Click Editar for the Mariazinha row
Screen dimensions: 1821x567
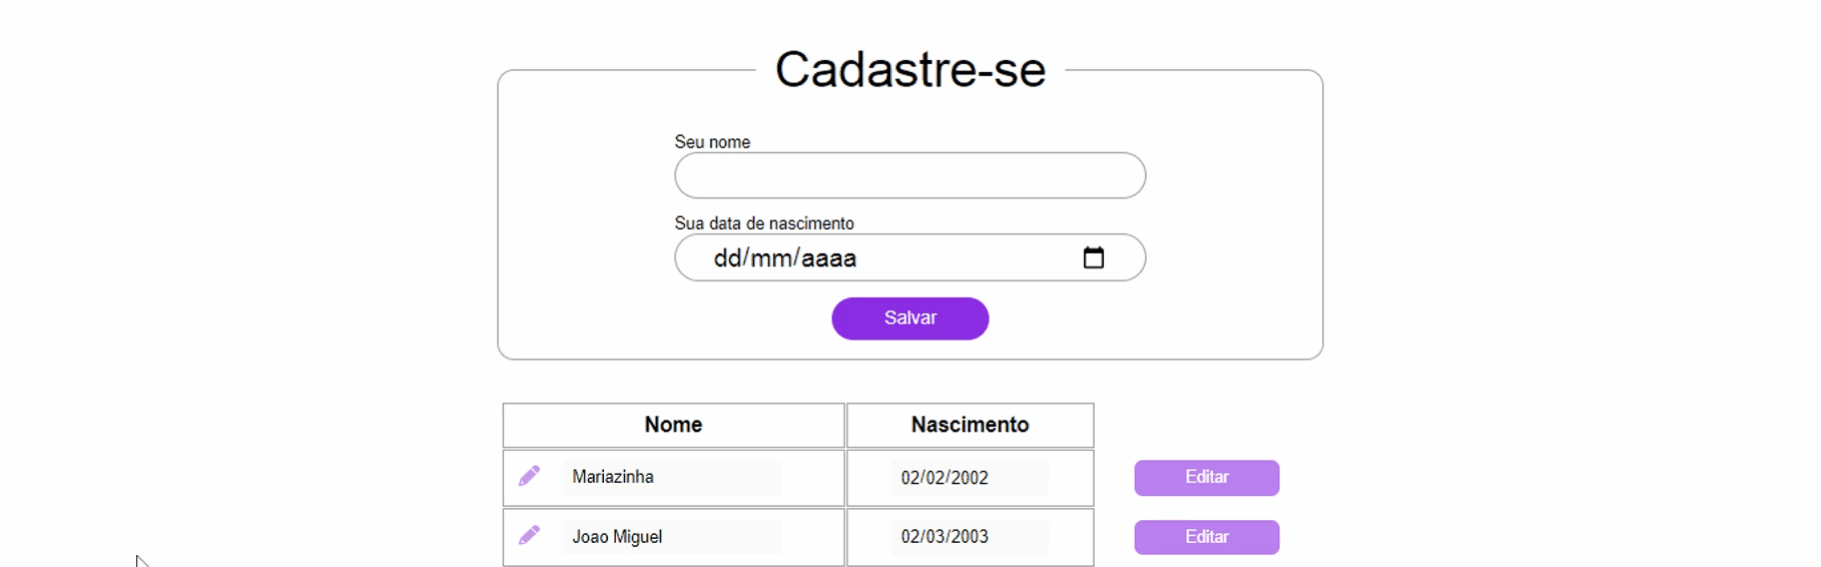[x=1206, y=478]
